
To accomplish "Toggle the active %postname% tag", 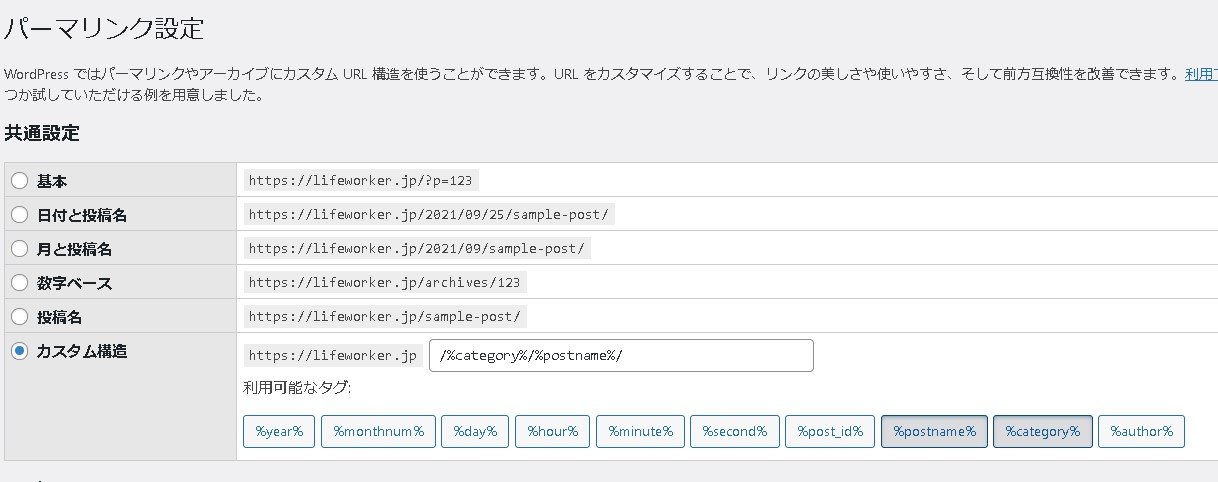I will [934, 432].
